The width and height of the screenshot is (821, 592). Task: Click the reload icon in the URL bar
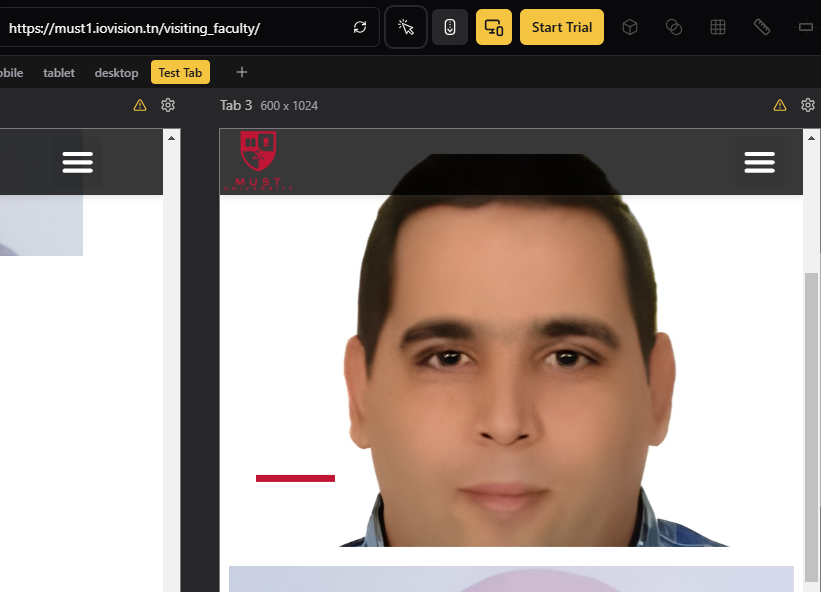360,27
